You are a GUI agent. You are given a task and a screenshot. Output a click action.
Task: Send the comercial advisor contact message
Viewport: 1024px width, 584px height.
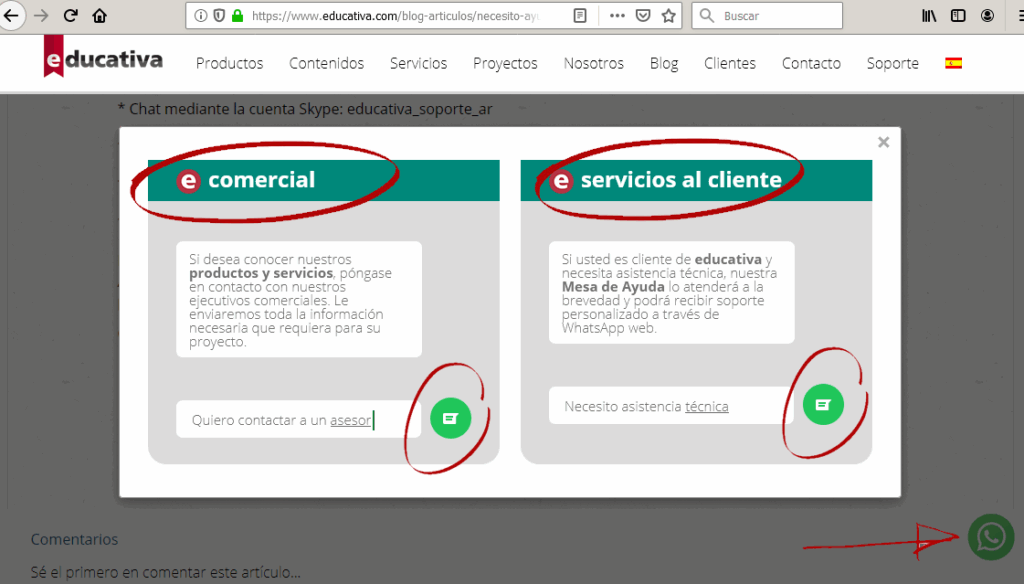click(x=450, y=418)
